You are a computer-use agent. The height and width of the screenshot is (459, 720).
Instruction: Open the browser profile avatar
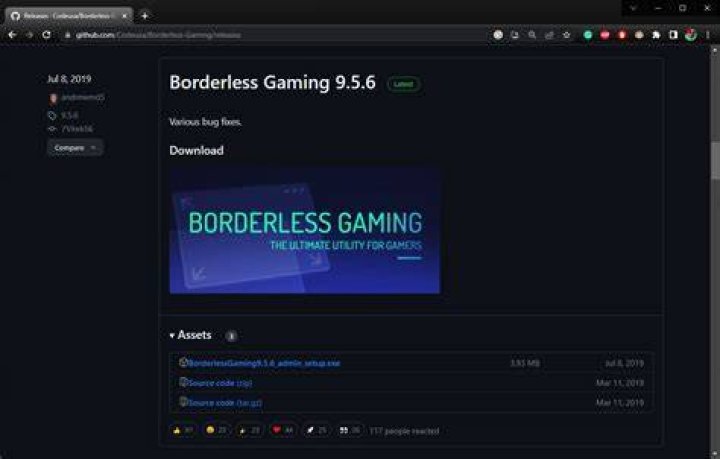pyautogui.click(x=690, y=35)
